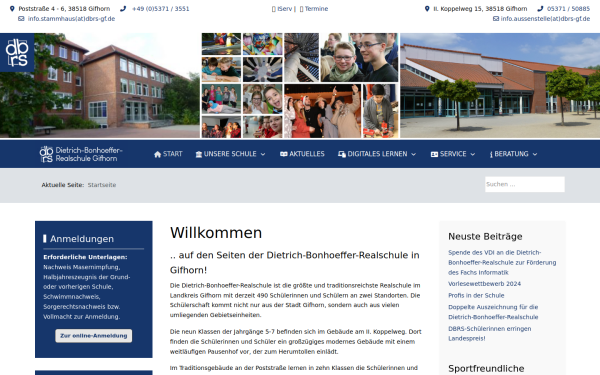600x375 pixels.
Task: Open the BERATUNG menu
Action: [x=514, y=154]
